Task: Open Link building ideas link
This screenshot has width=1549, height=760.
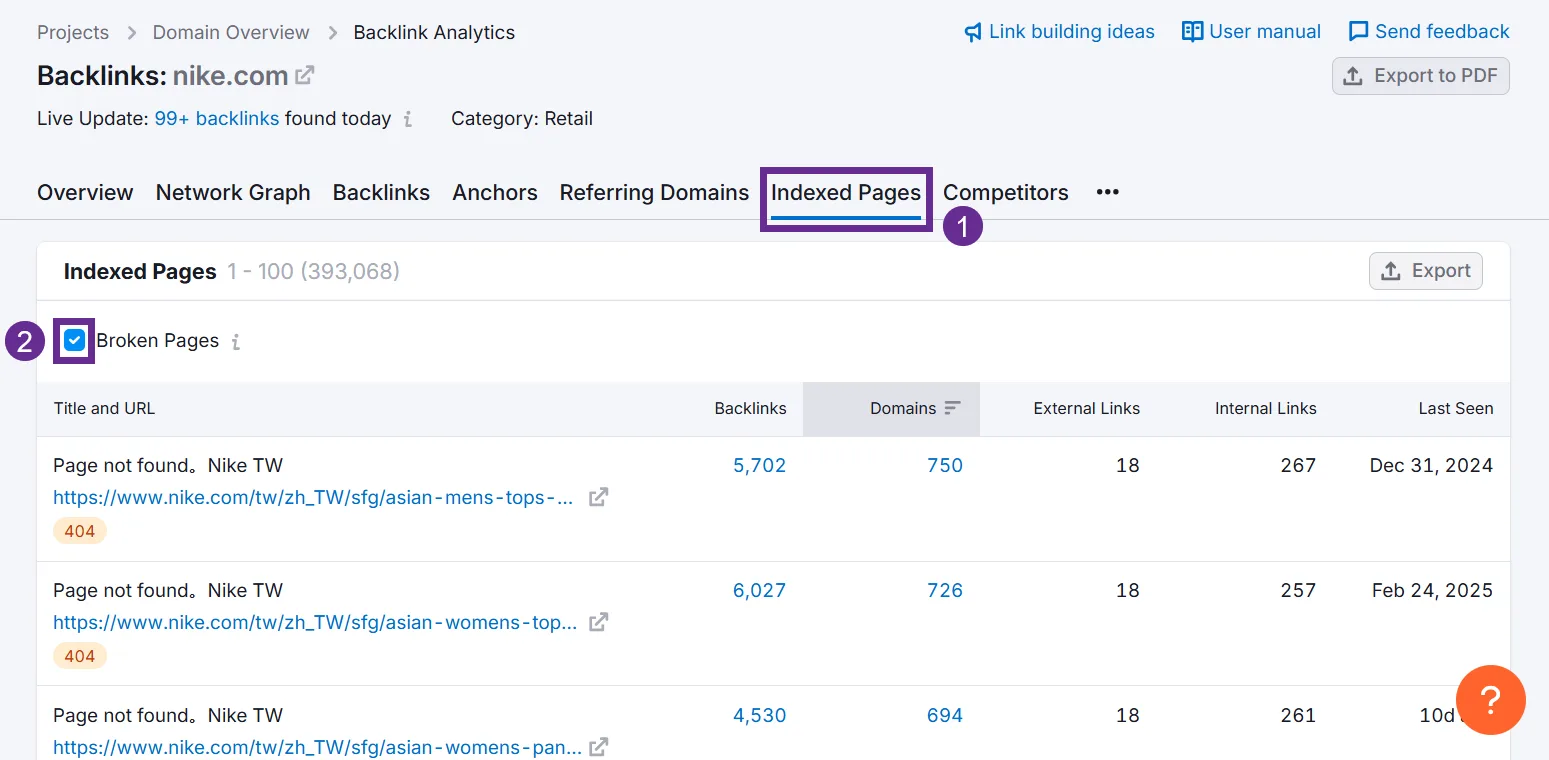Action: point(1059,32)
